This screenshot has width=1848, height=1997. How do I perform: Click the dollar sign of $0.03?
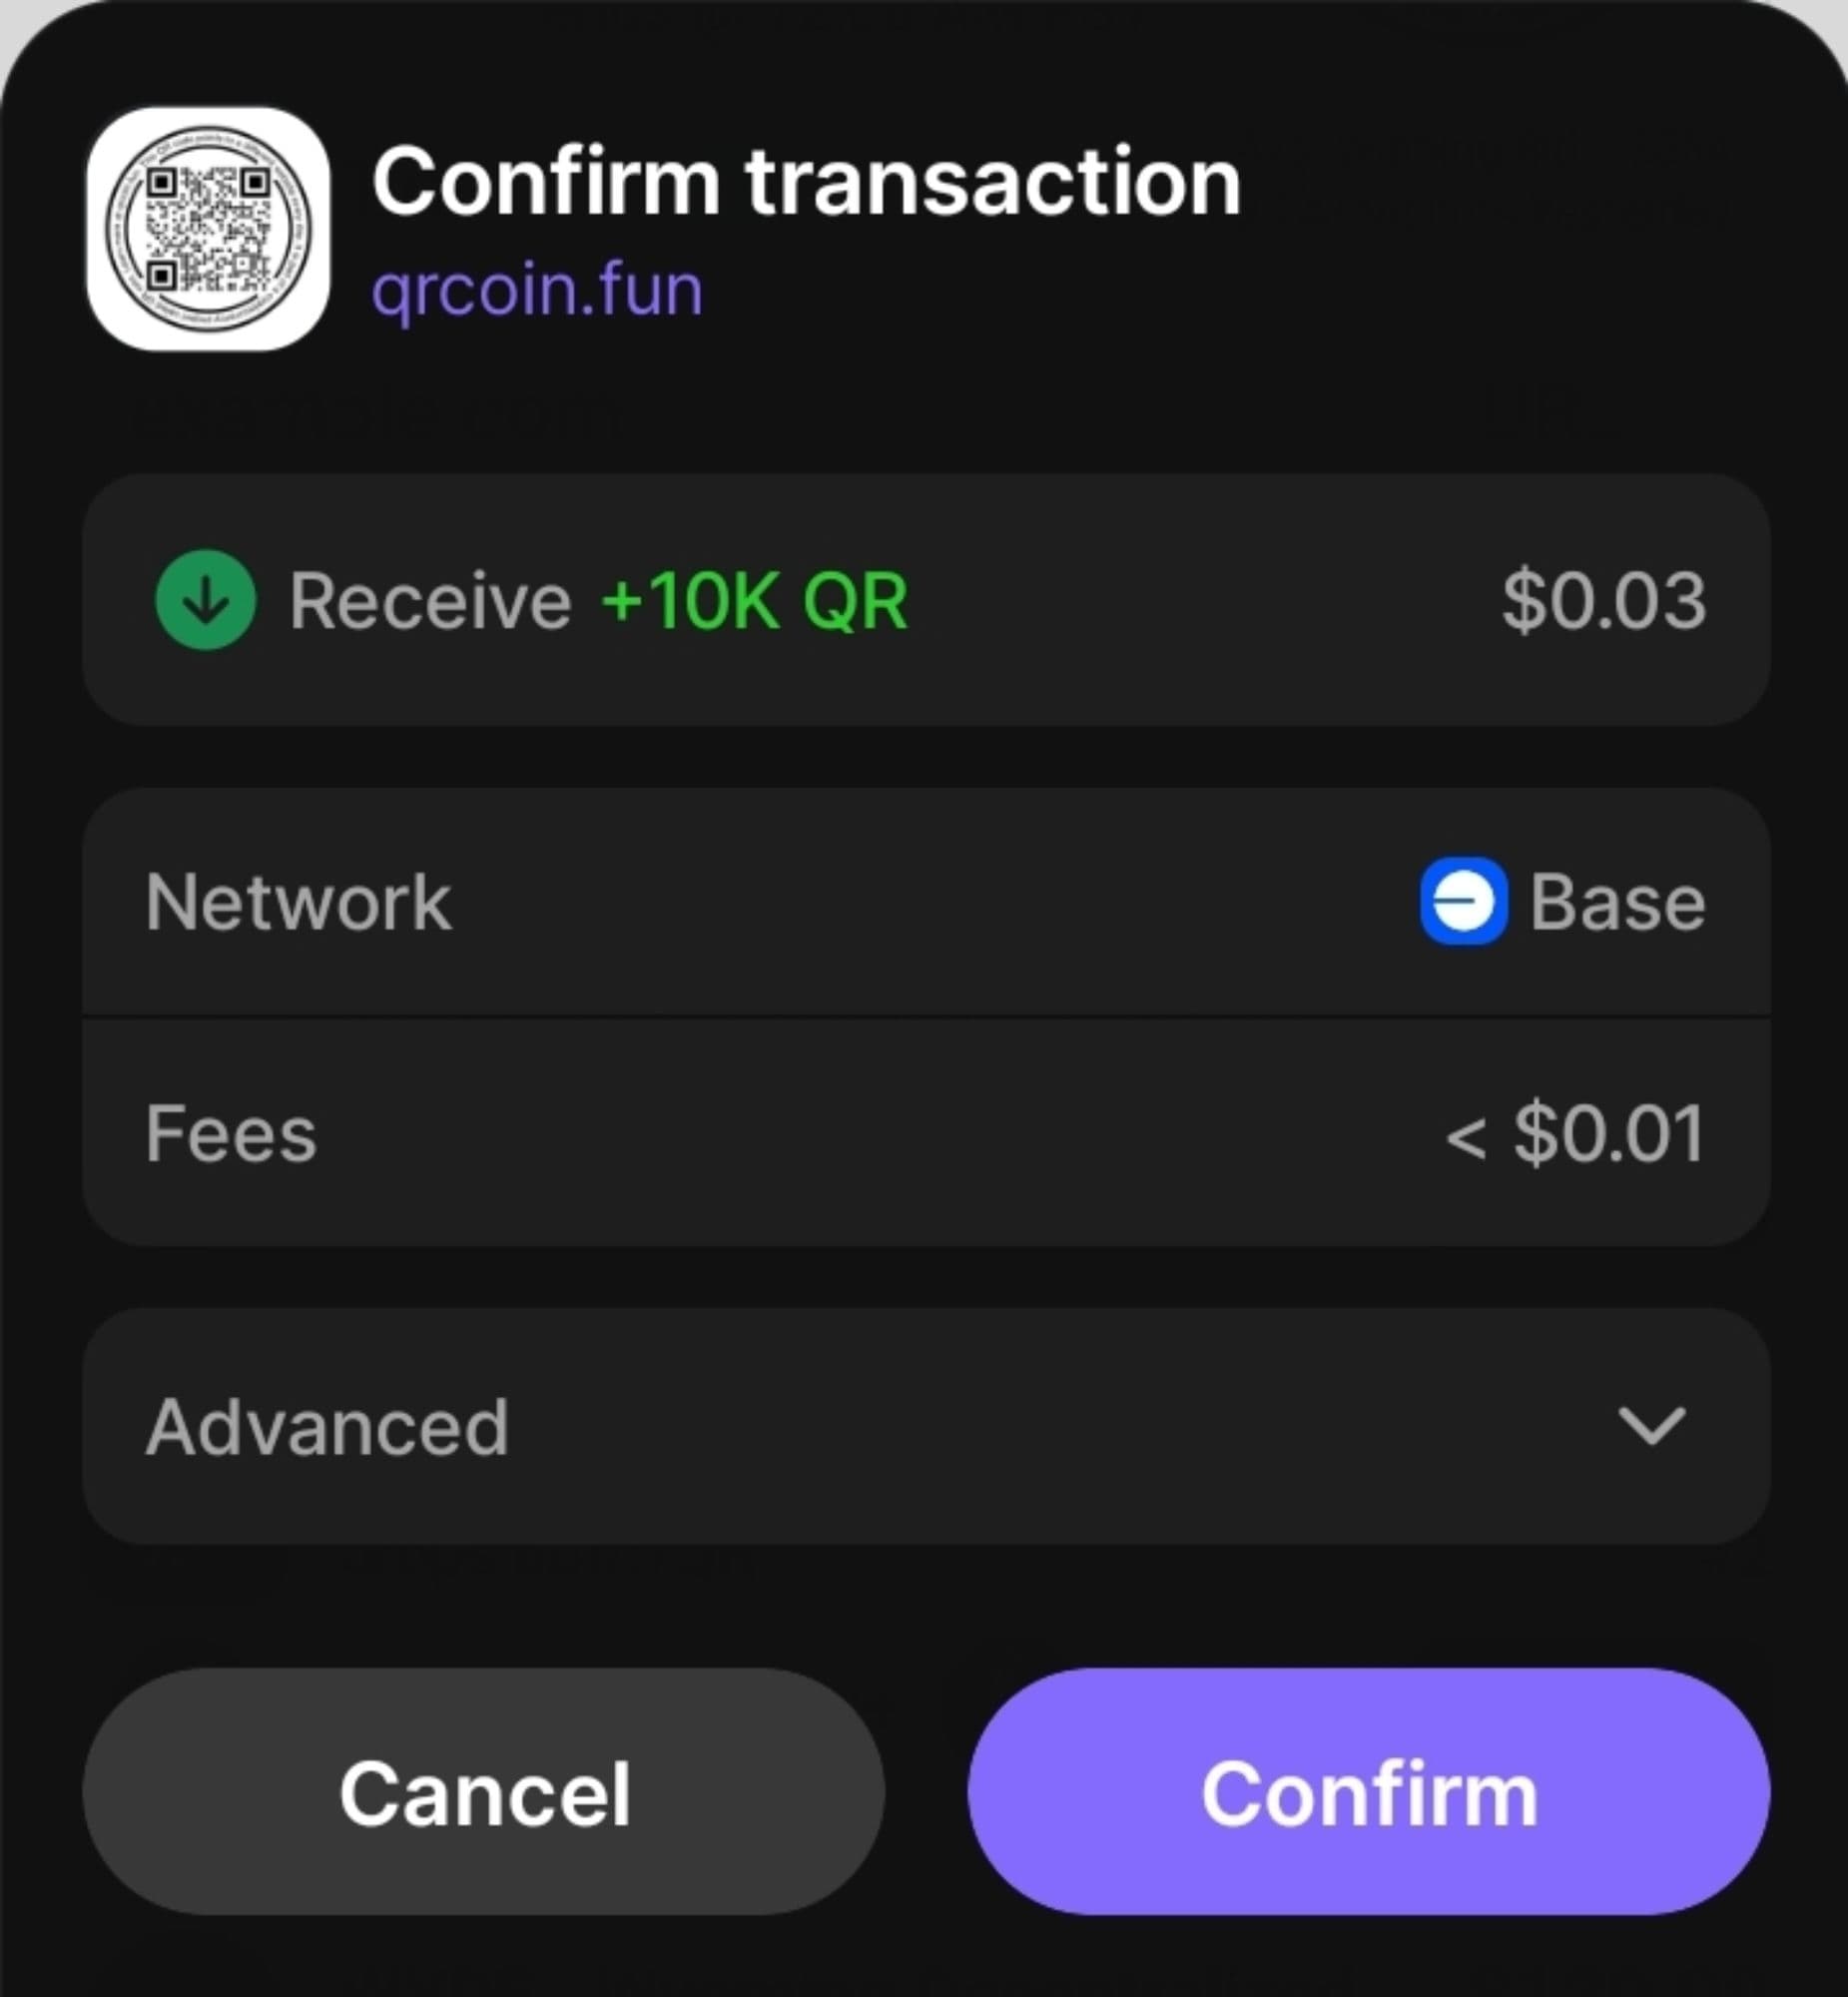(x=1524, y=601)
